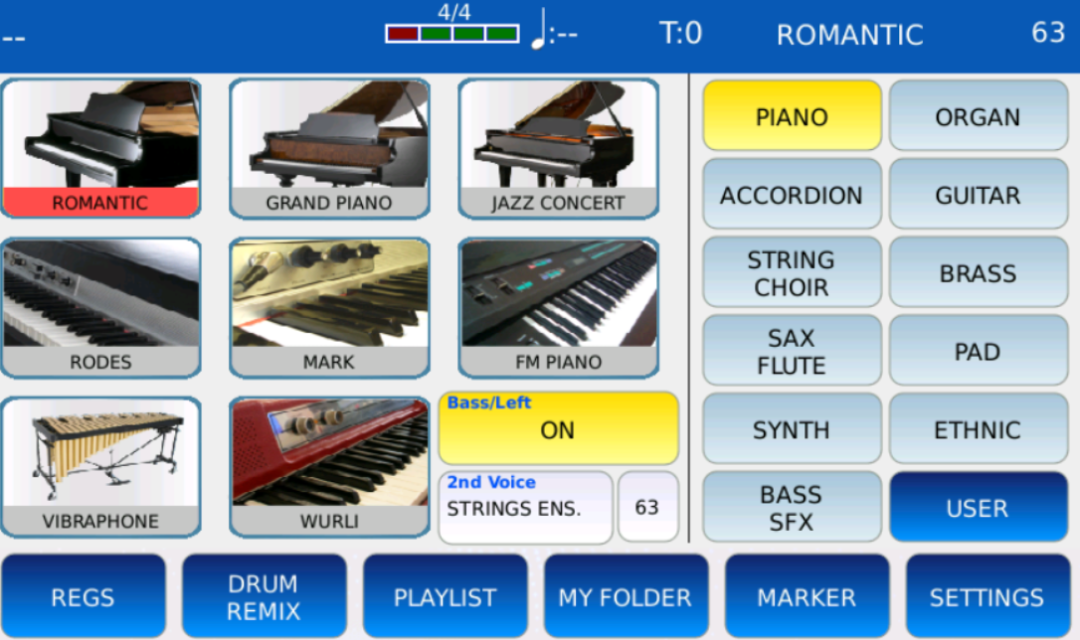
Task: Tap the tempo note display
Action: click(554, 30)
